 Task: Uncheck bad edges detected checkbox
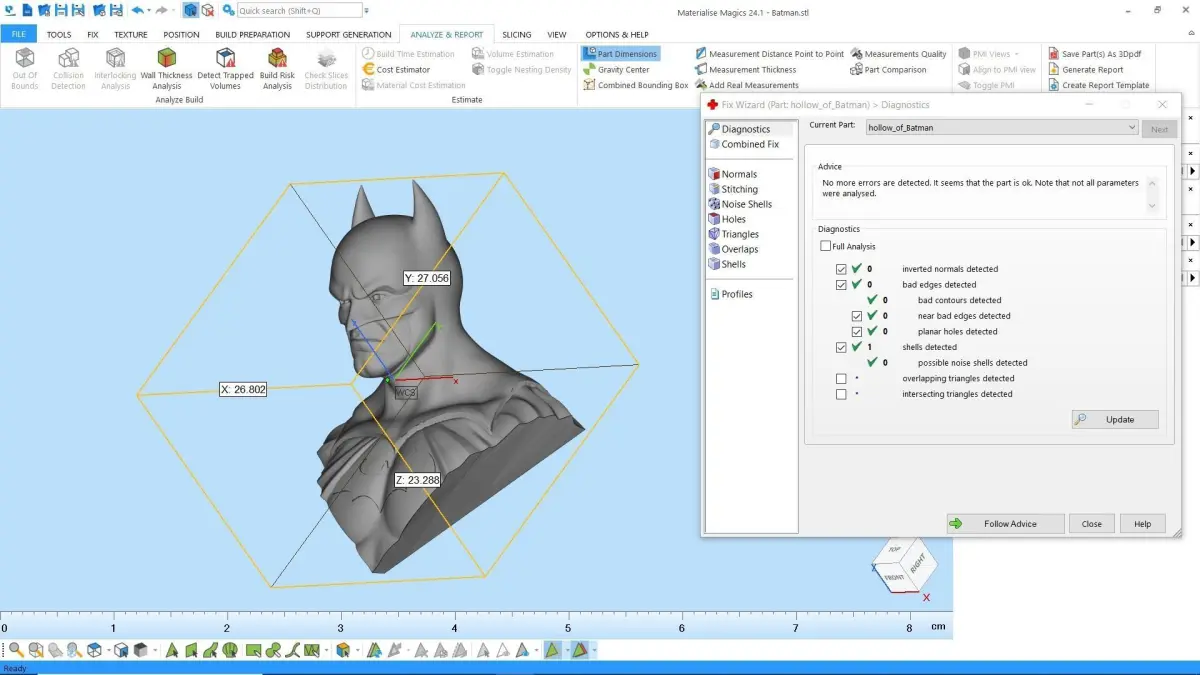click(841, 285)
